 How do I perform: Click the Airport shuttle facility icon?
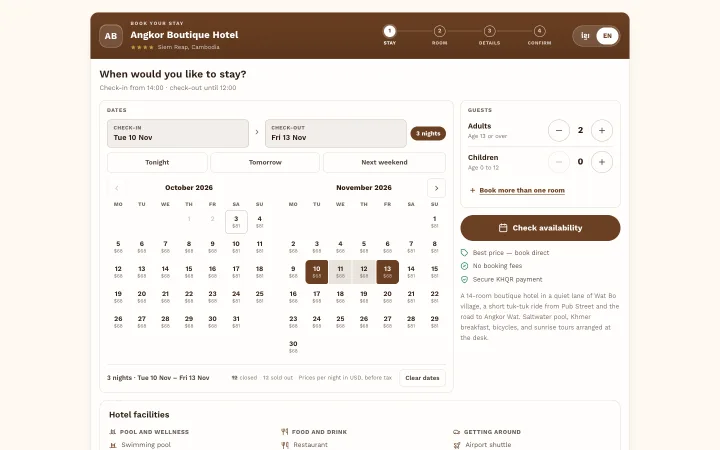[x=457, y=445]
